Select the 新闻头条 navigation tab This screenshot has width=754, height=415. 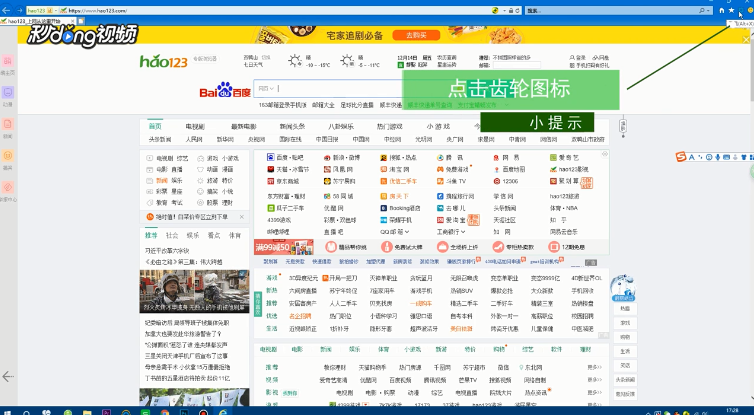point(292,126)
